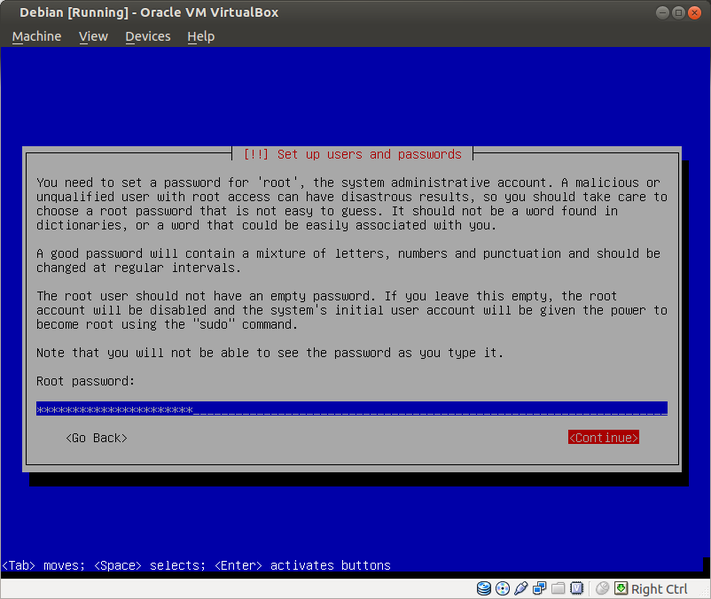Minimize the Debian VM window

pyautogui.click(x=663, y=12)
